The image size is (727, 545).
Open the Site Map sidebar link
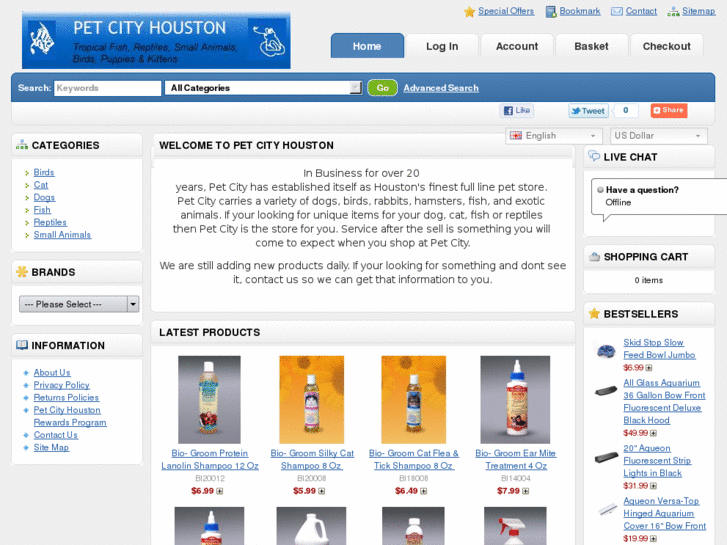coord(51,448)
